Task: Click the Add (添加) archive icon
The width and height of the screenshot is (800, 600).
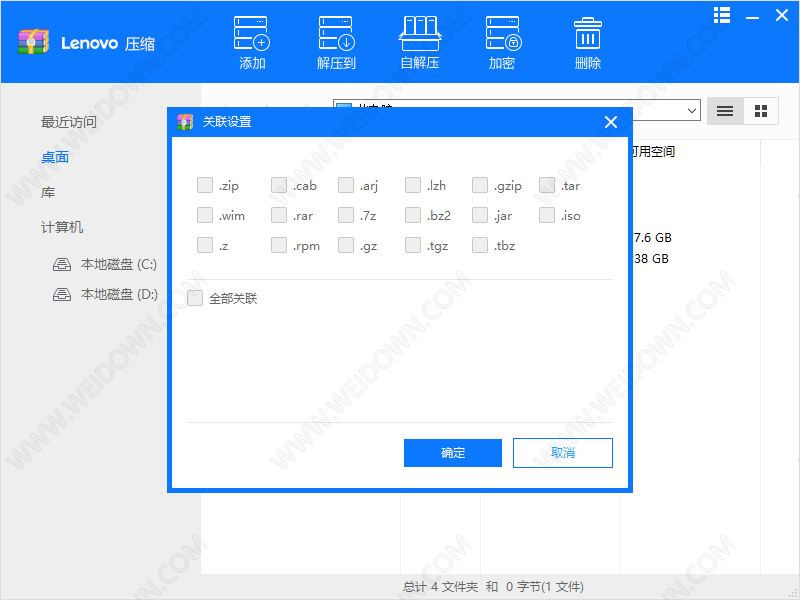Action: coord(252,34)
